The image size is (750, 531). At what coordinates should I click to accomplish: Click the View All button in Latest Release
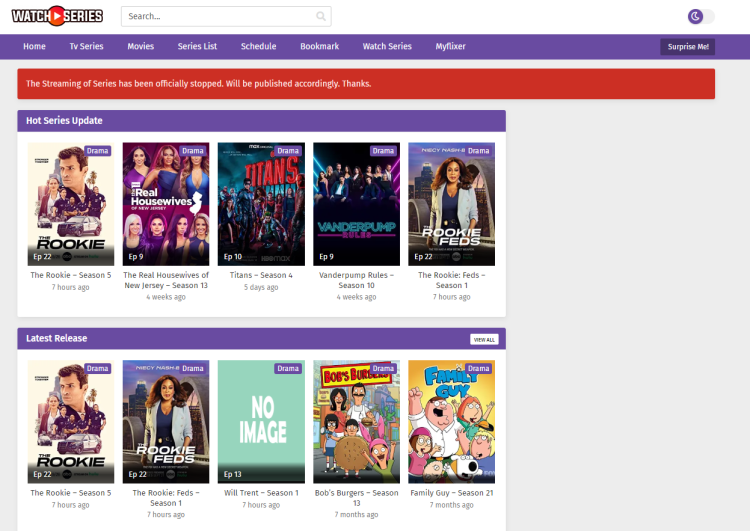[x=484, y=339]
